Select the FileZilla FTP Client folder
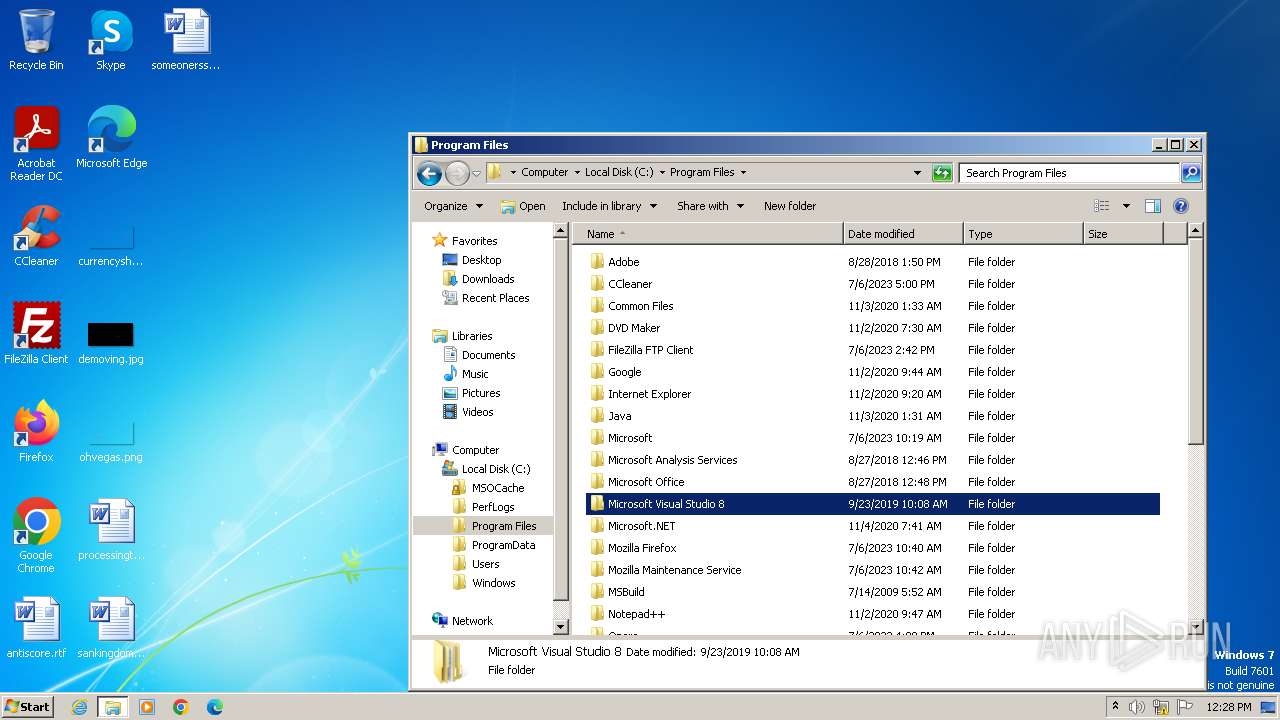This screenshot has height=720, width=1280. (872, 350)
